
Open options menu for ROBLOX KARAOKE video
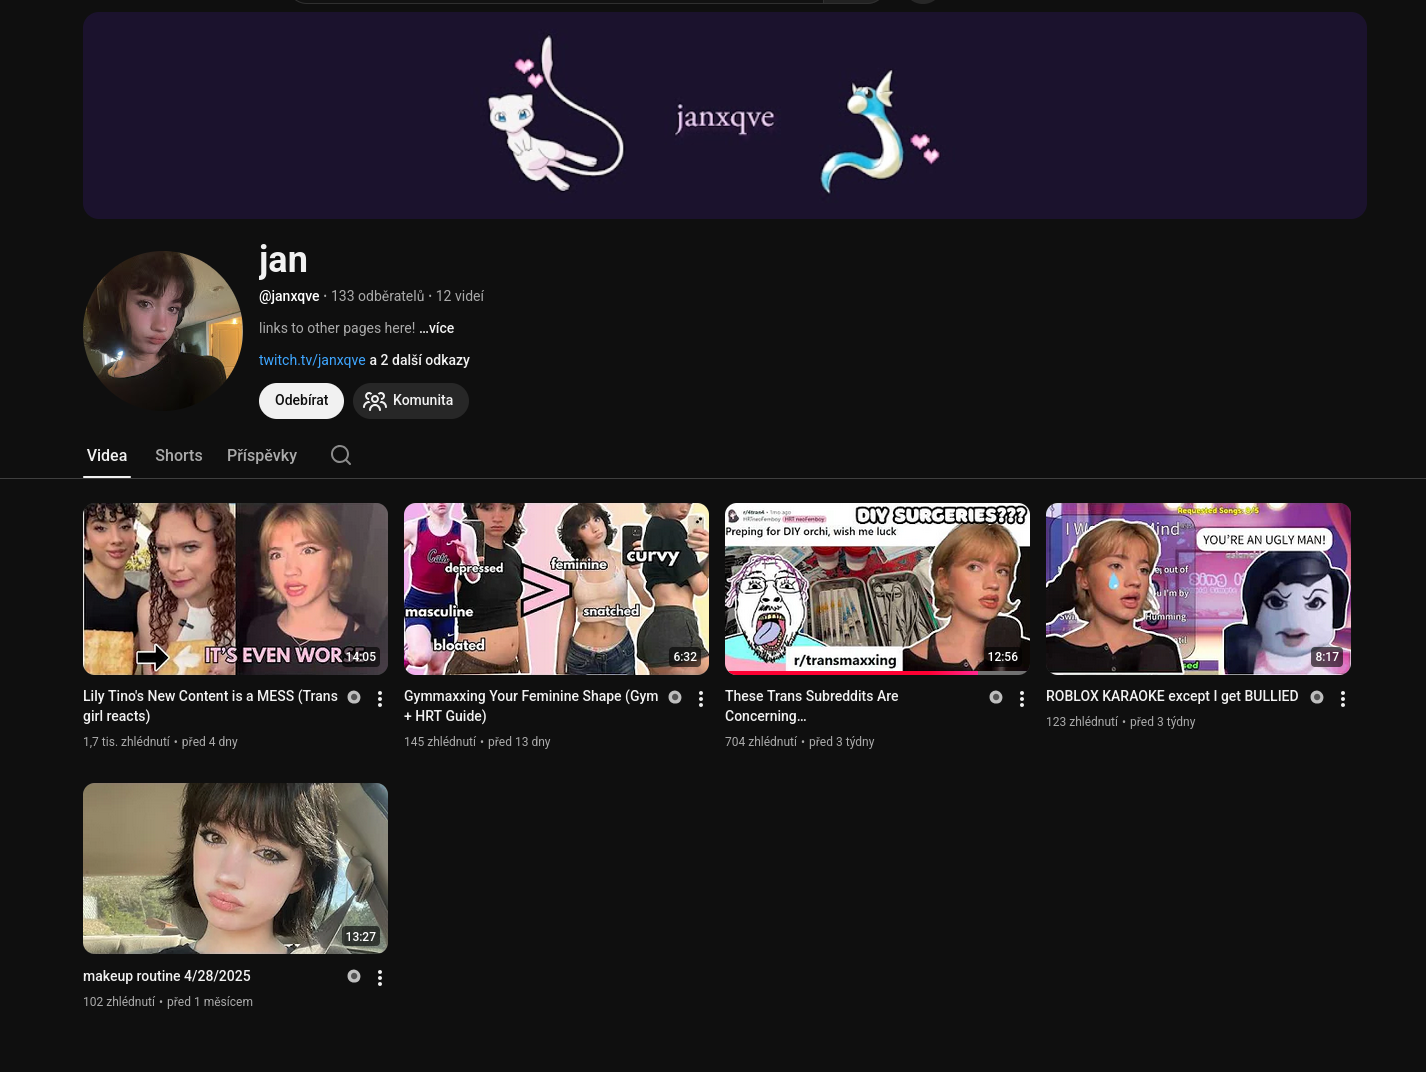click(1343, 699)
